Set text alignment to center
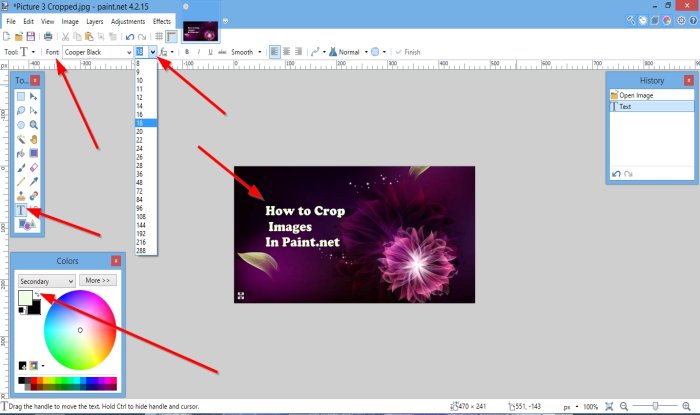 tap(287, 52)
